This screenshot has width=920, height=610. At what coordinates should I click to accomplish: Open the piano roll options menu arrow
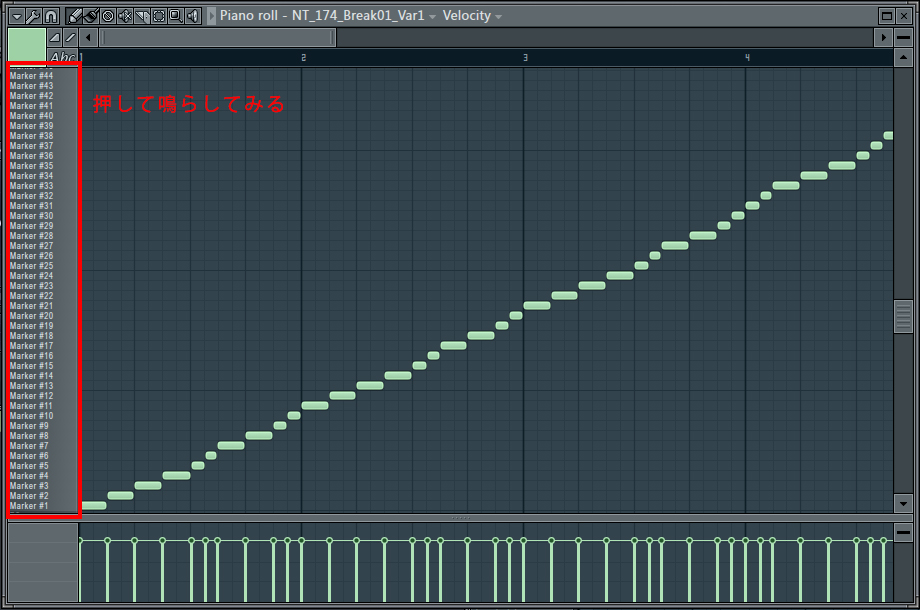tap(16, 16)
